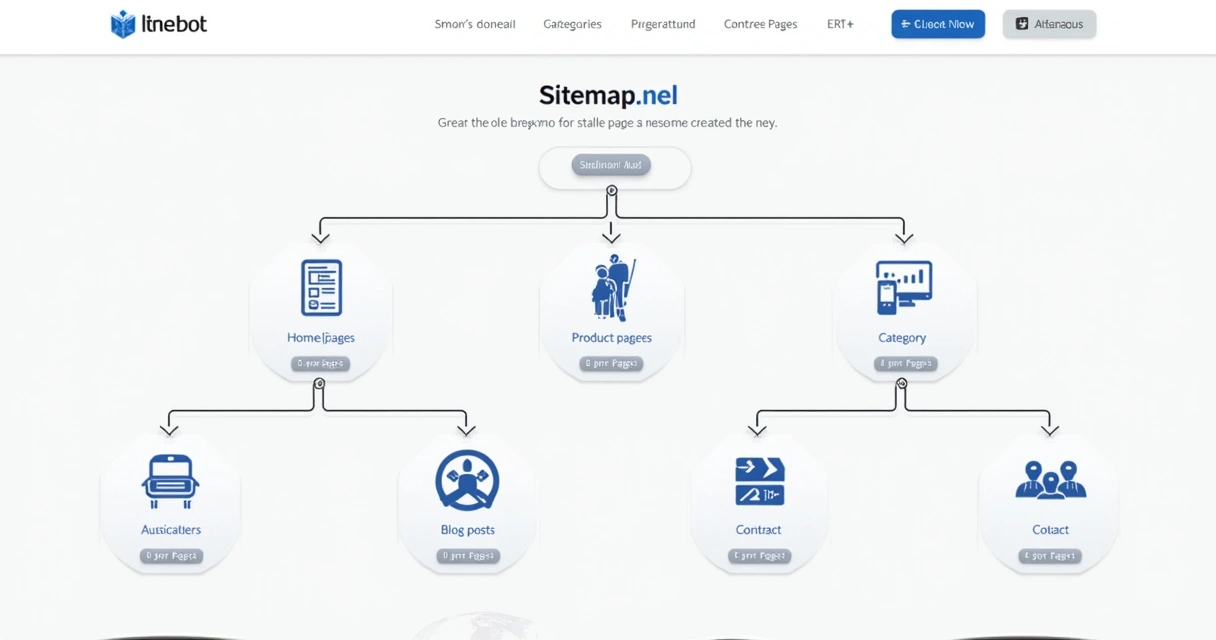Select the Home pages document icon
Image resolution: width=1216 pixels, height=640 pixels.
320,289
